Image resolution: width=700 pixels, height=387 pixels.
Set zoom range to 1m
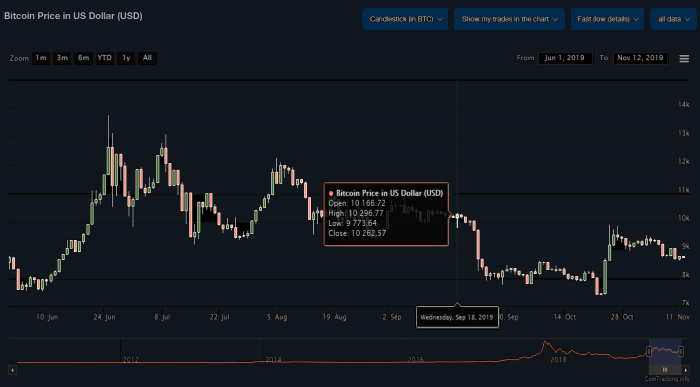41,58
